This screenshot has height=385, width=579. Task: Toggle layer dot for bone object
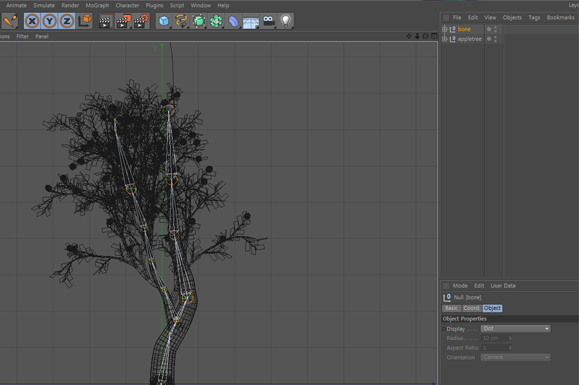489,29
